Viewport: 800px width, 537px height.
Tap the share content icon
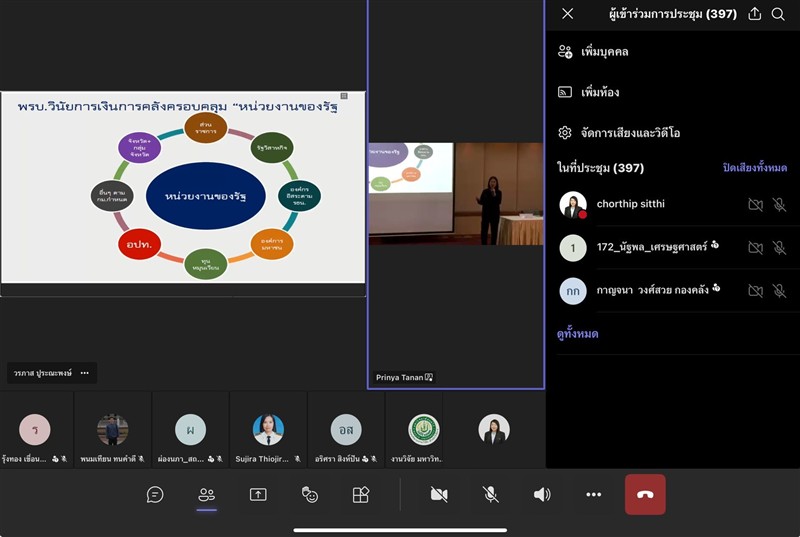click(258, 494)
